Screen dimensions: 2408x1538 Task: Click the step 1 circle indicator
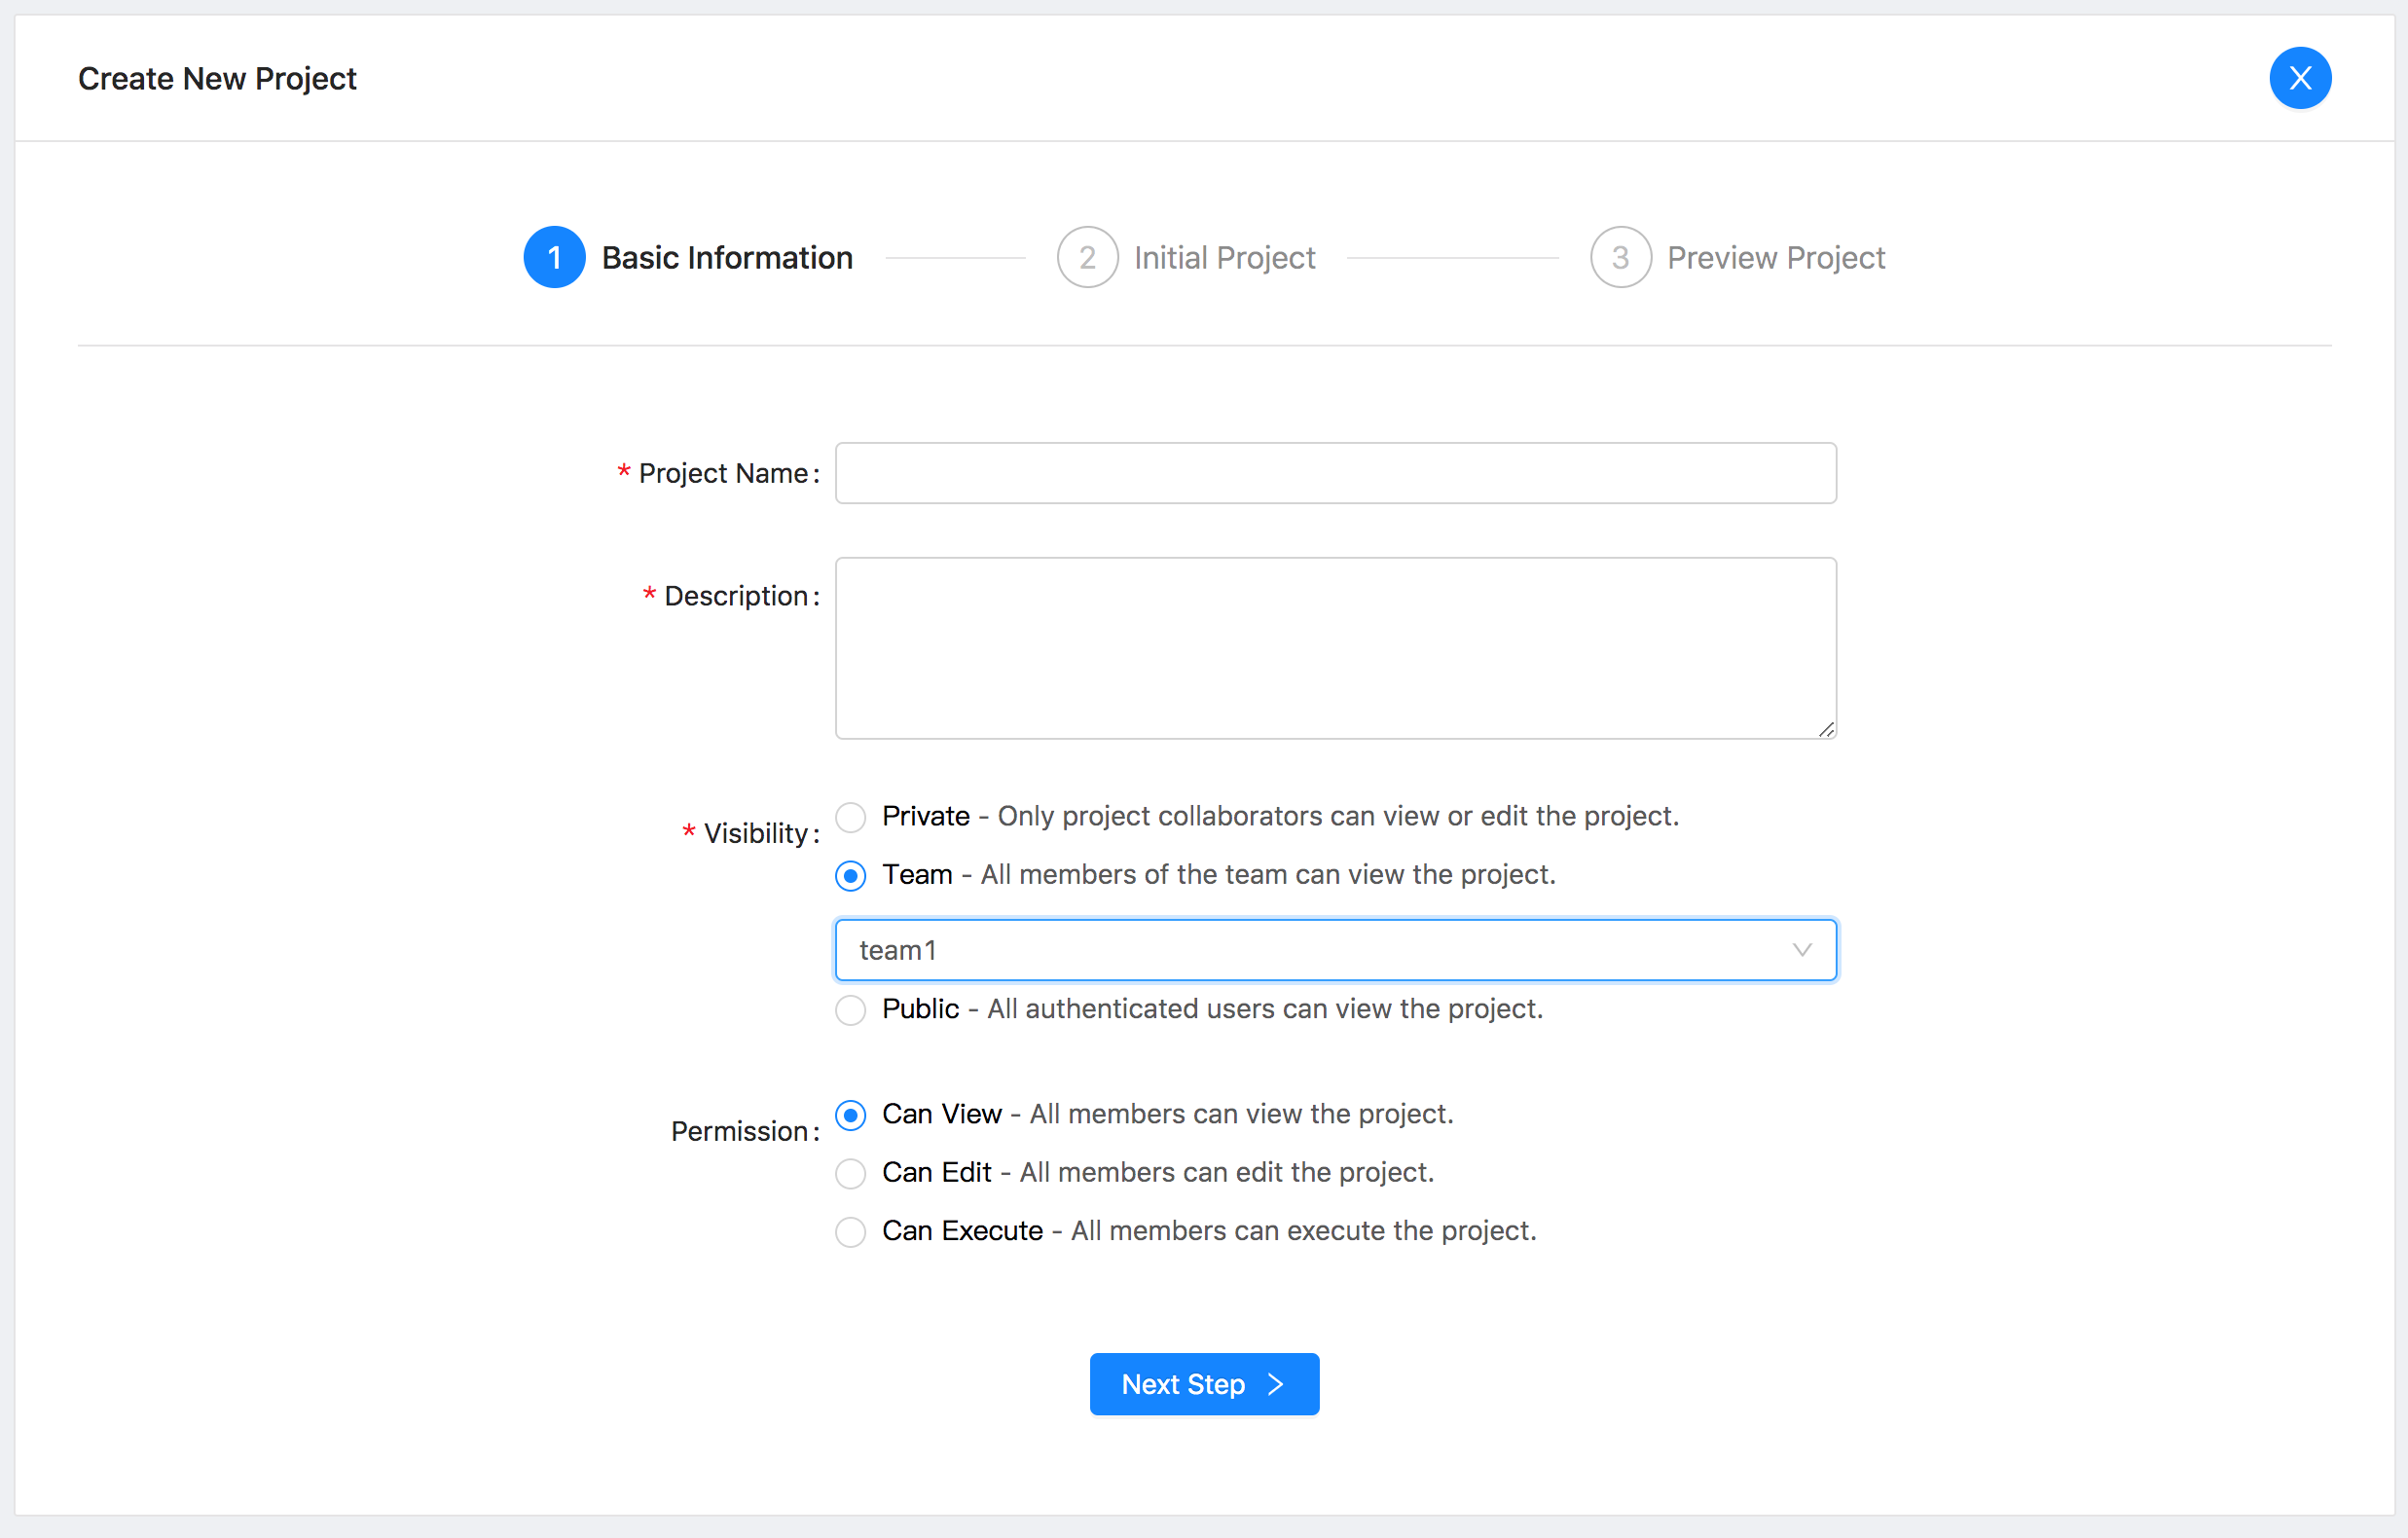[554, 257]
